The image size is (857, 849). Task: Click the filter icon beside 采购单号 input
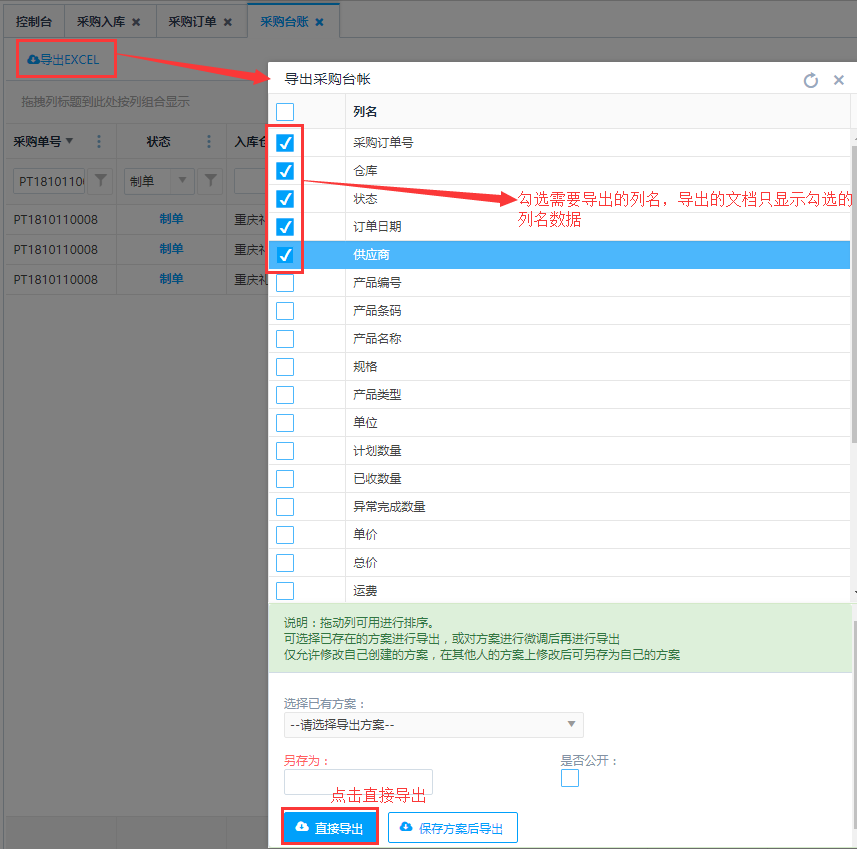[100, 180]
